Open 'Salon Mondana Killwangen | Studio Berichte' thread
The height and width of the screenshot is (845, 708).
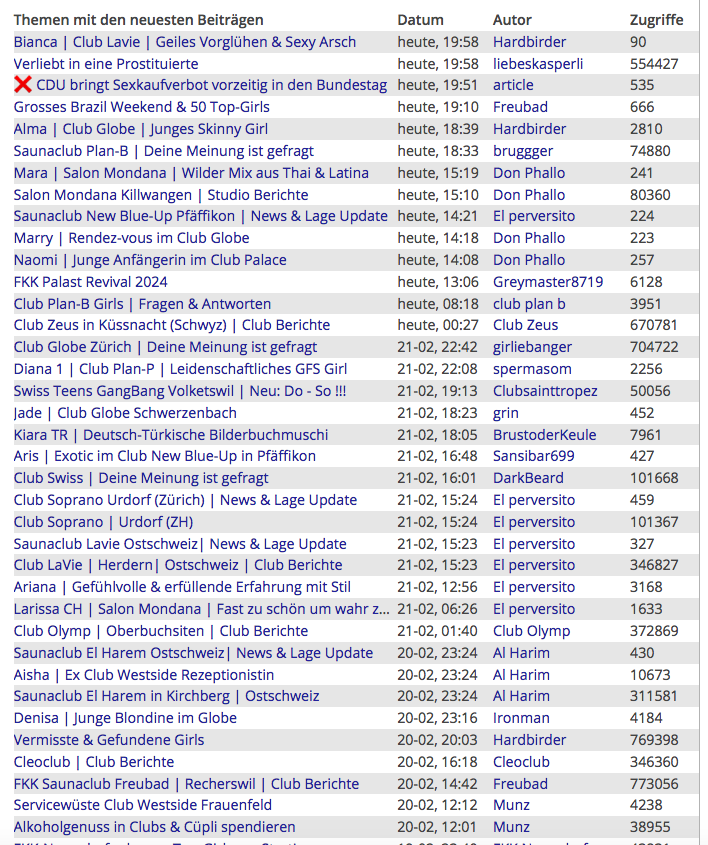[x=160, y=195]
